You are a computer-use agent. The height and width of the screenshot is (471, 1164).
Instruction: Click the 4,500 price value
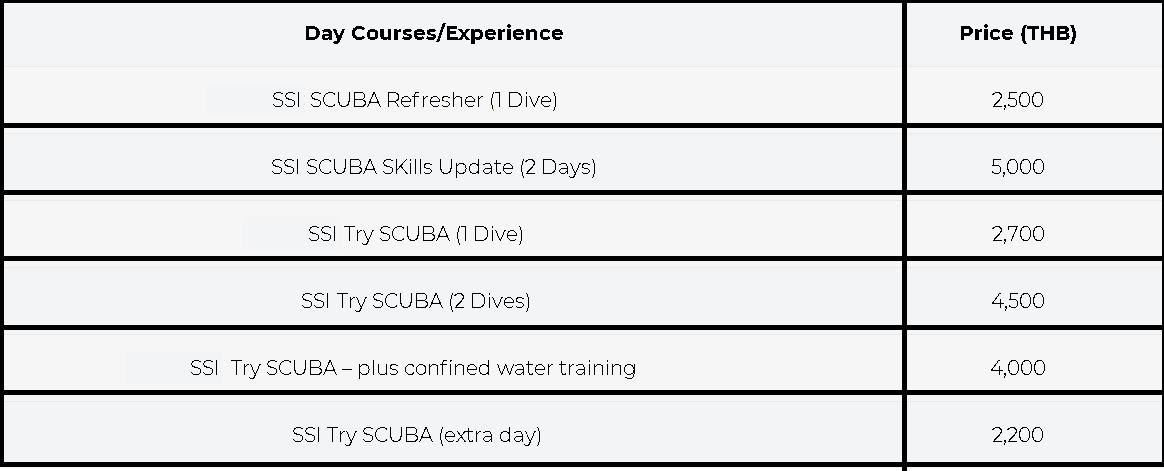pos(1017,301)
